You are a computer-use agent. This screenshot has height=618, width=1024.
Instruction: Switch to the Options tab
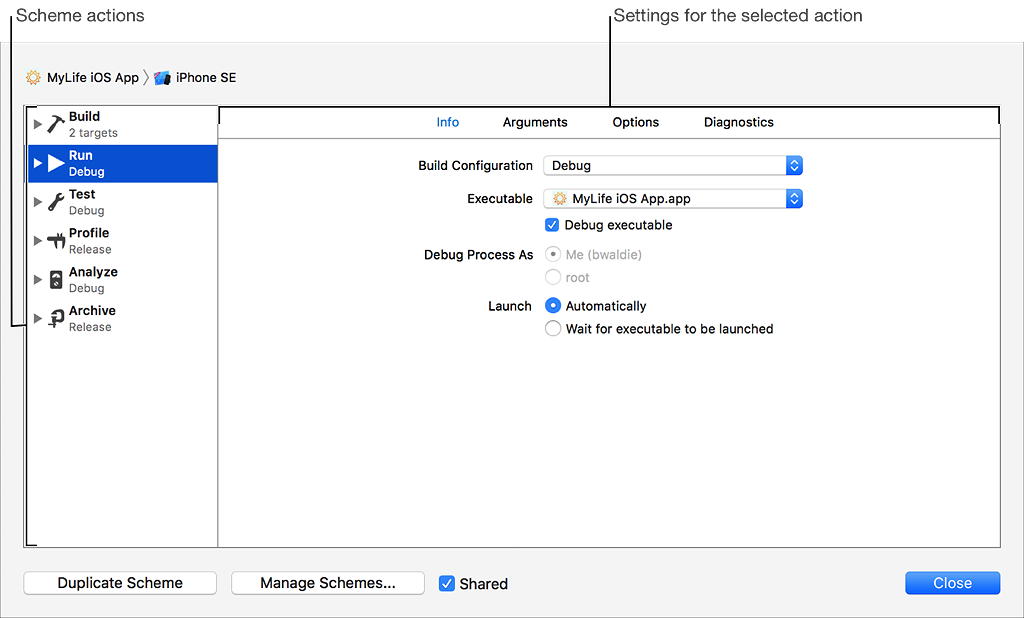(635, 122)
